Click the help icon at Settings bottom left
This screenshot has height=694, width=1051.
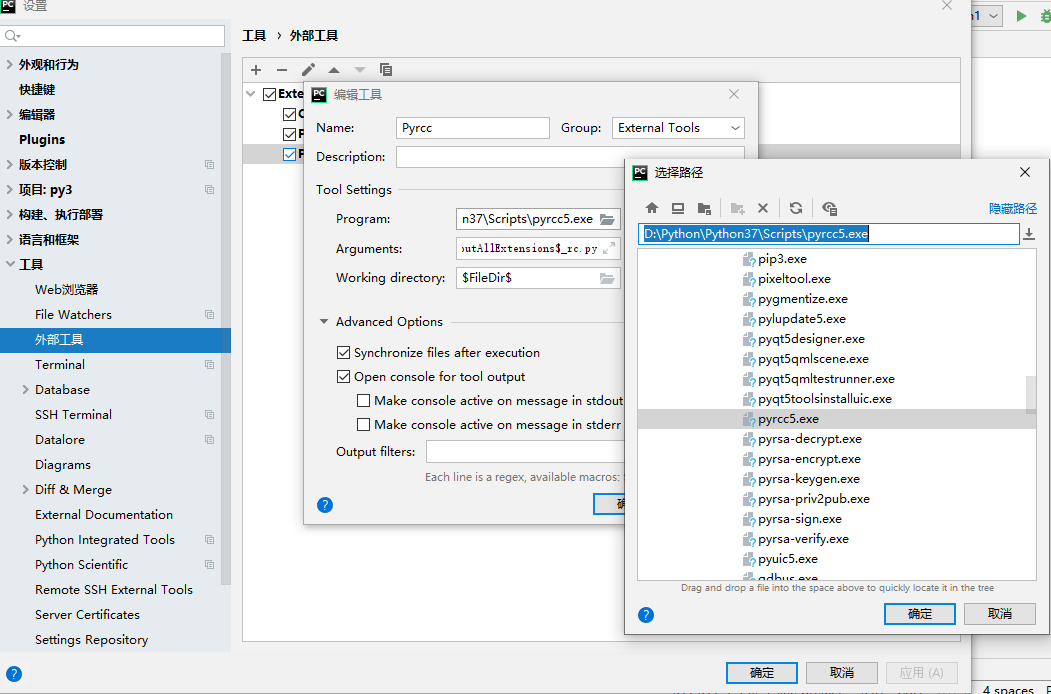pos(14,675)
